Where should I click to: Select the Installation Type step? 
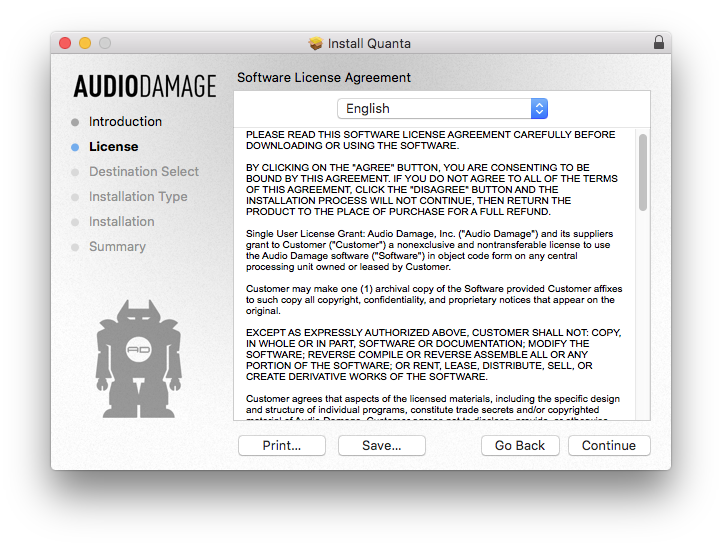point(138,197)
